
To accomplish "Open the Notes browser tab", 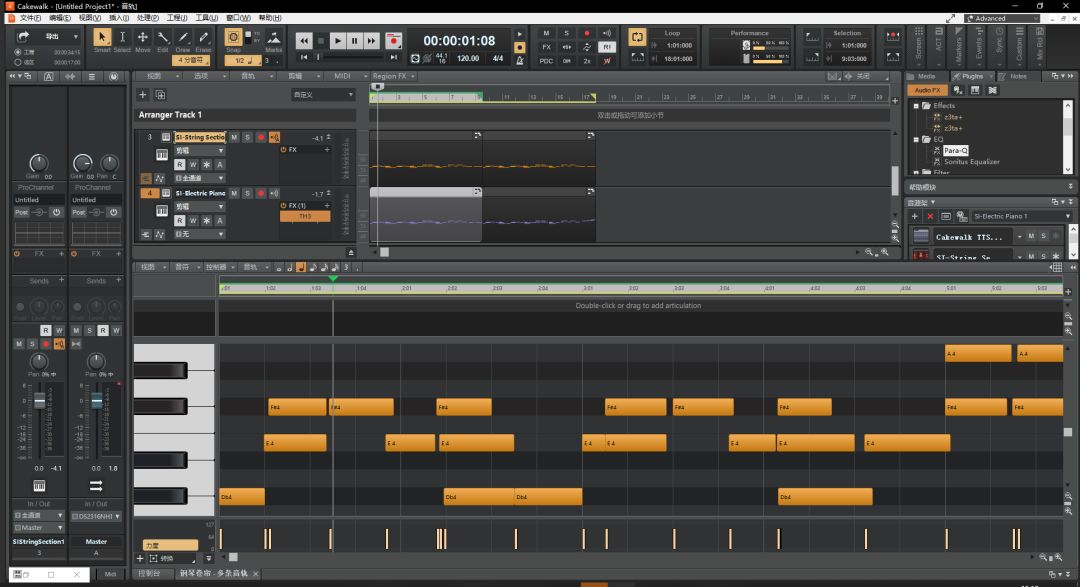I will pyautogui.click(x=1018, y=76).
